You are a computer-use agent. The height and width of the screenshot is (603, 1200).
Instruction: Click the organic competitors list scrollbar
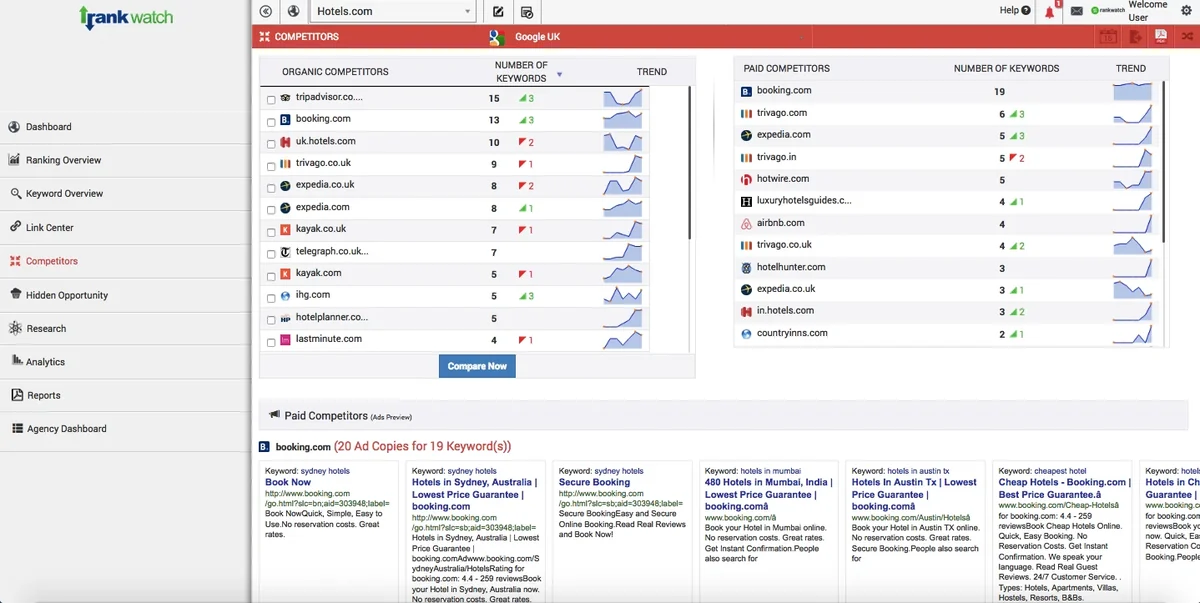(x=689, y=163)
